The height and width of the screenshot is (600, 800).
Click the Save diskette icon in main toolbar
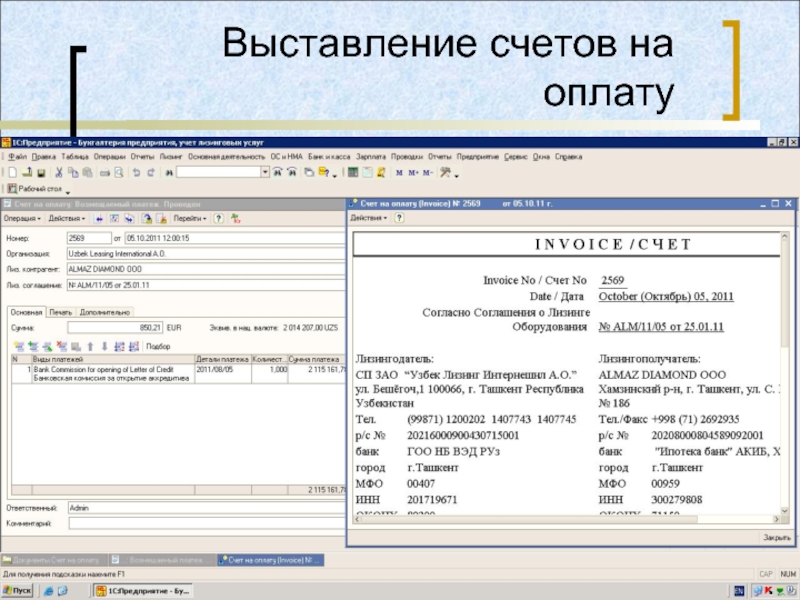(x=41, y=172)
